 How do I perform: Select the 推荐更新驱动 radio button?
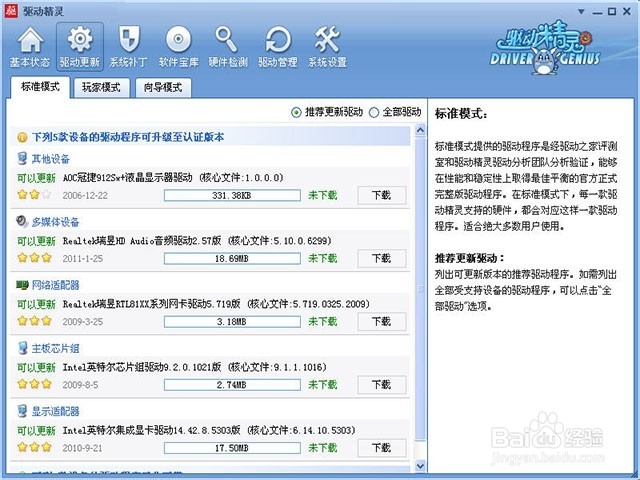click(x=296, y=112)
